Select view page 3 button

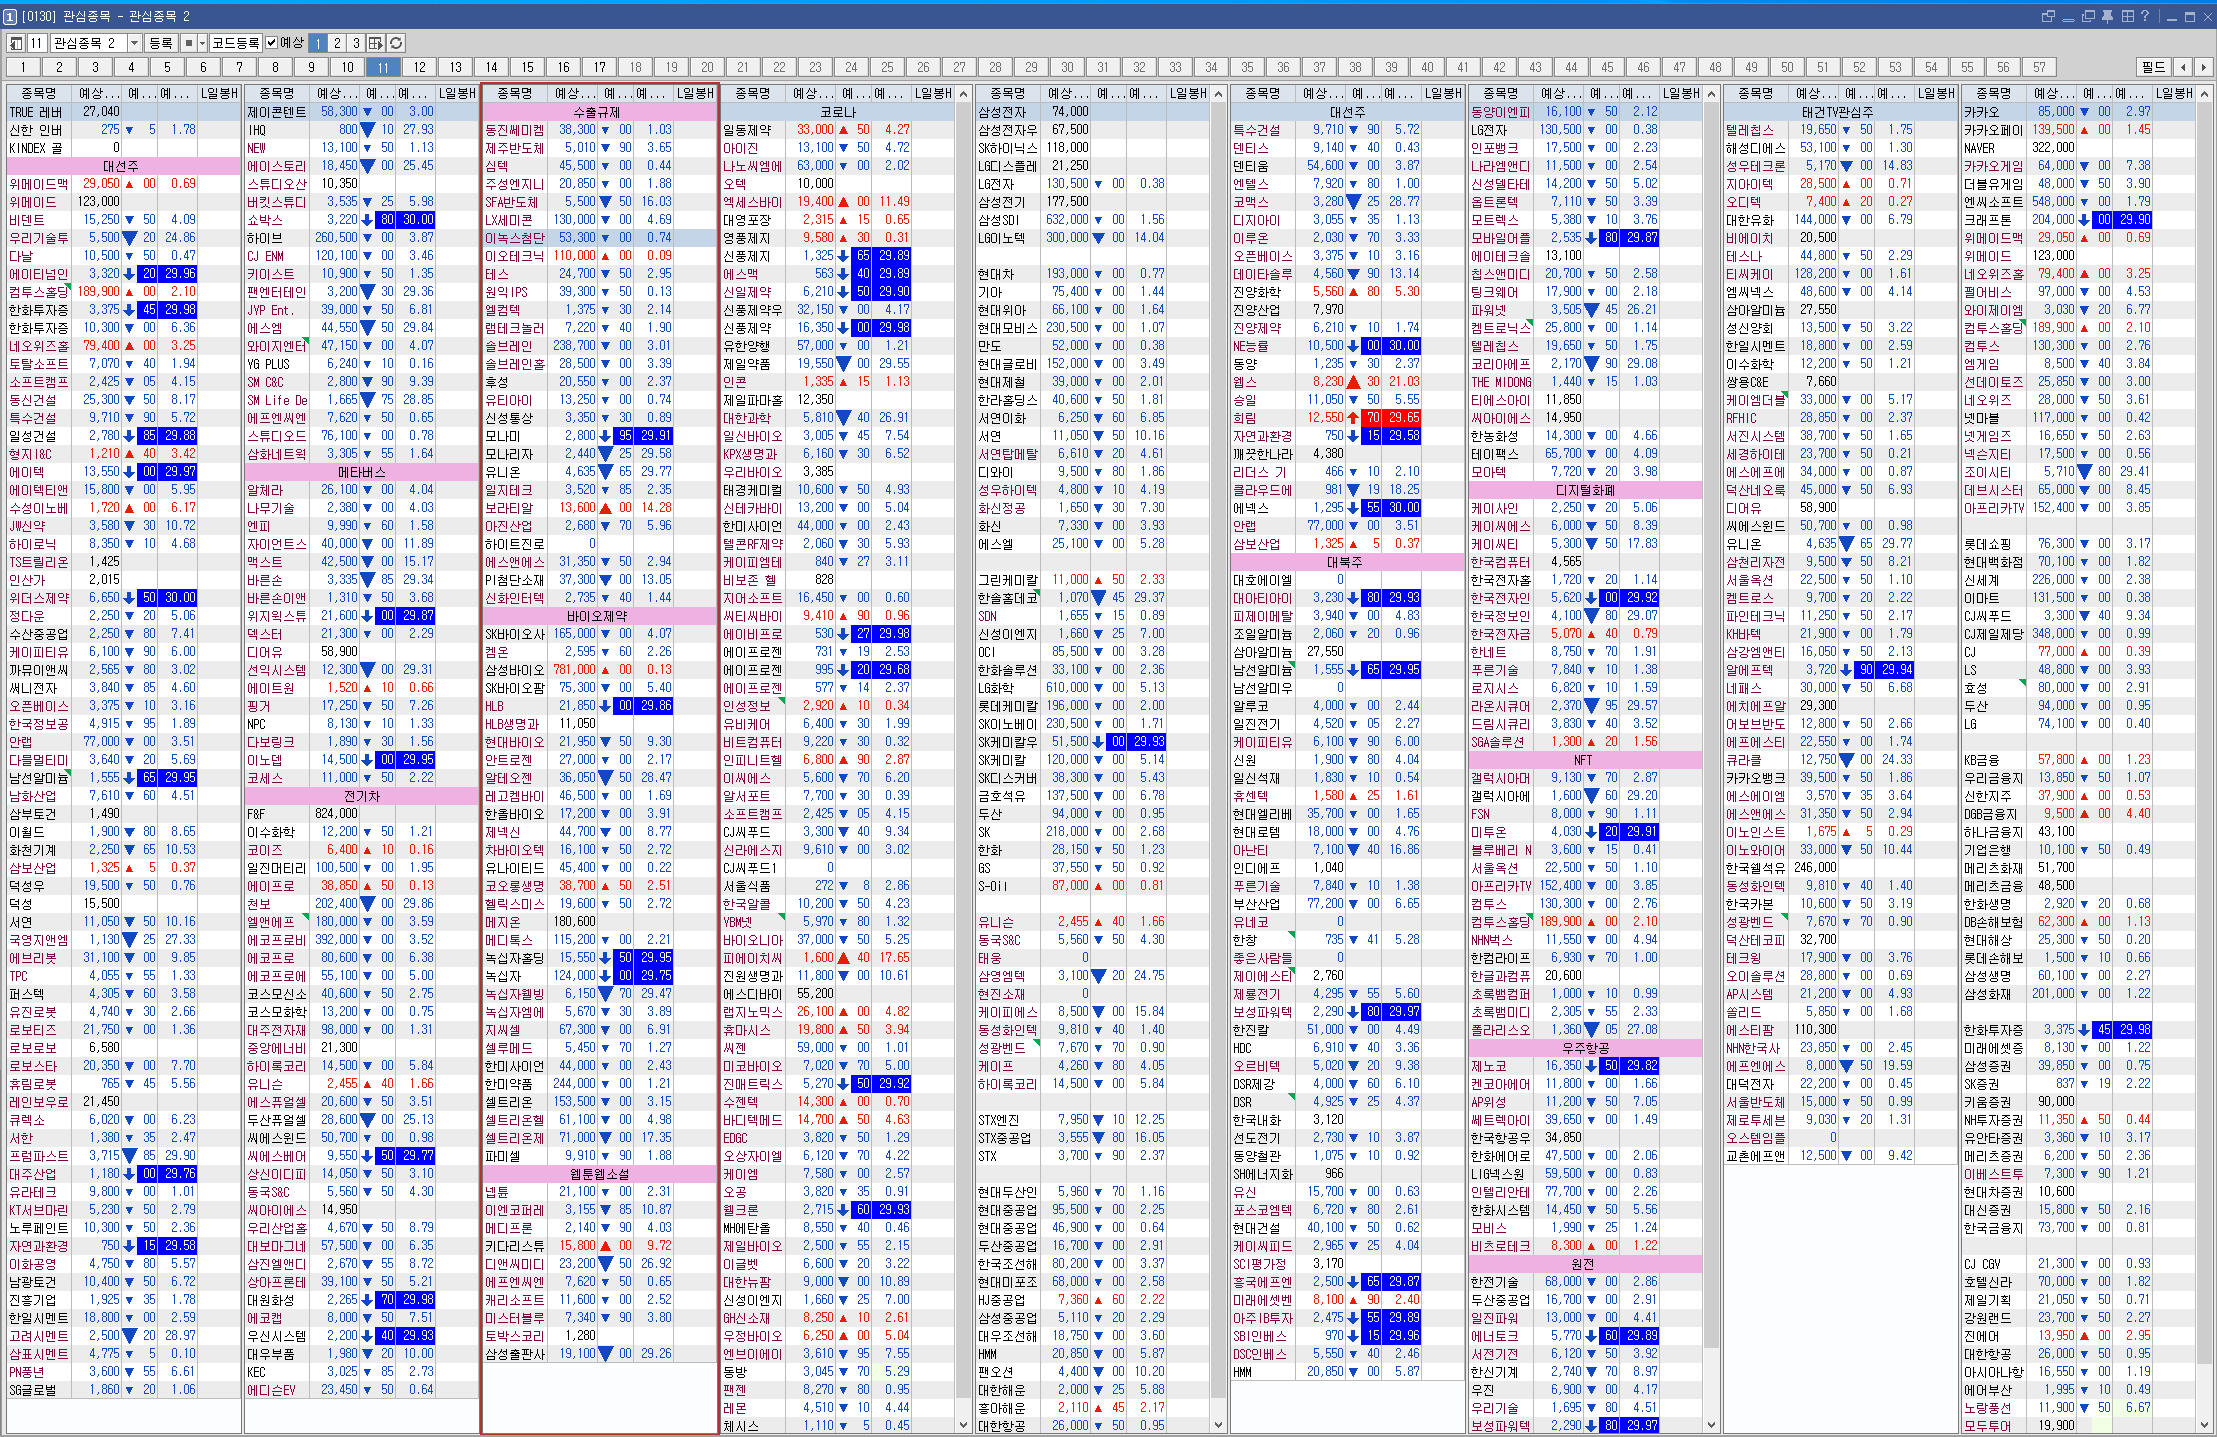356,43
